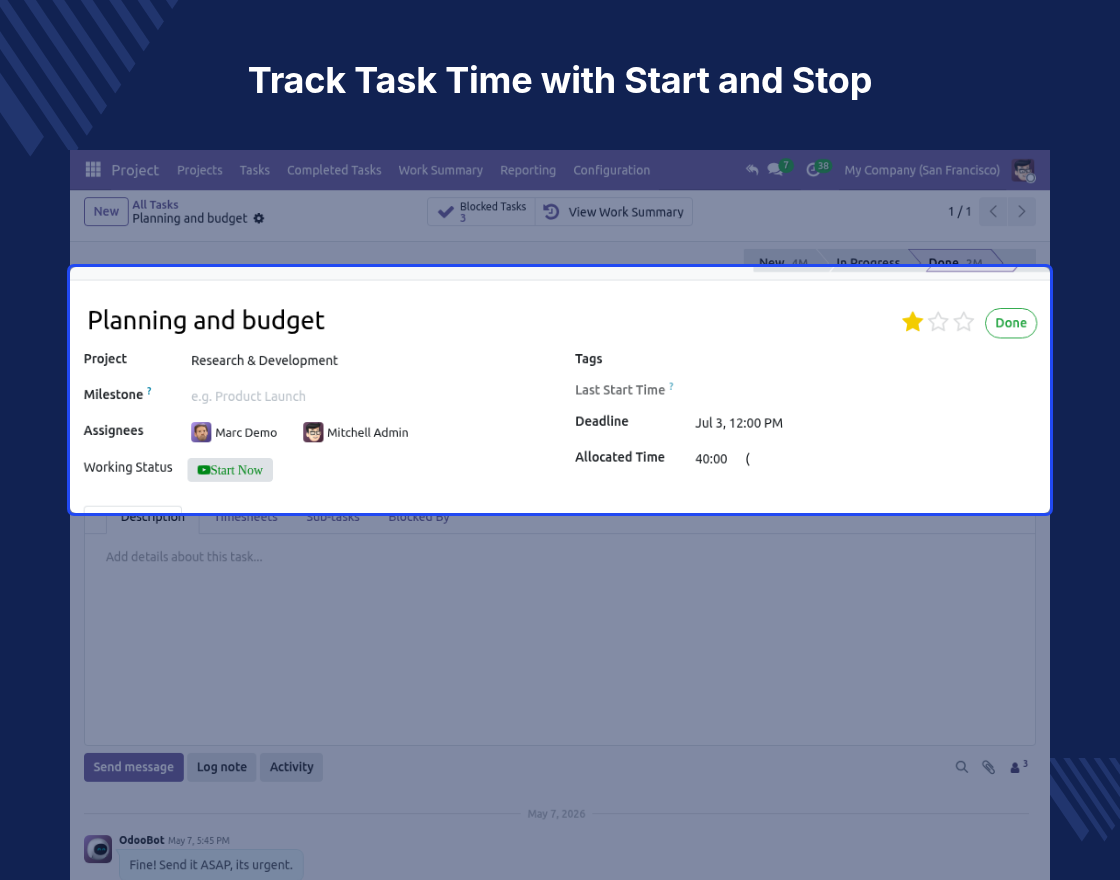Click the 1 / 1 pager counter

tap(959, 211)
